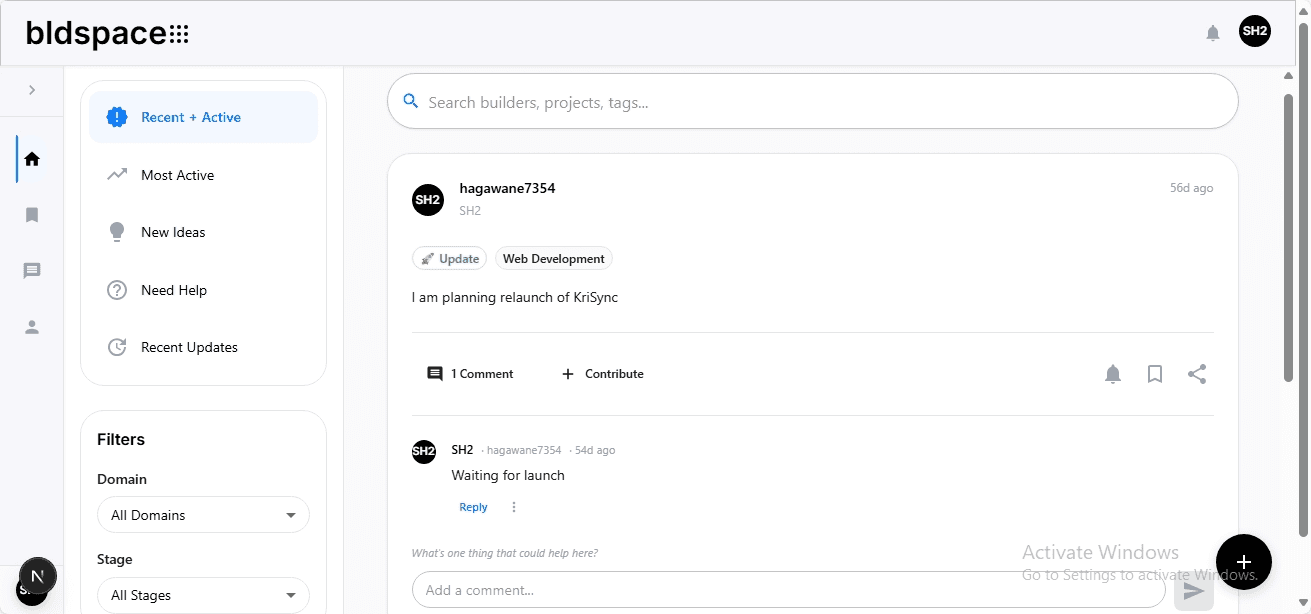Expand the left sidebar with chevron
Image resolution: width=1311 pixels, height=614 pixels.
coord(32,90)
